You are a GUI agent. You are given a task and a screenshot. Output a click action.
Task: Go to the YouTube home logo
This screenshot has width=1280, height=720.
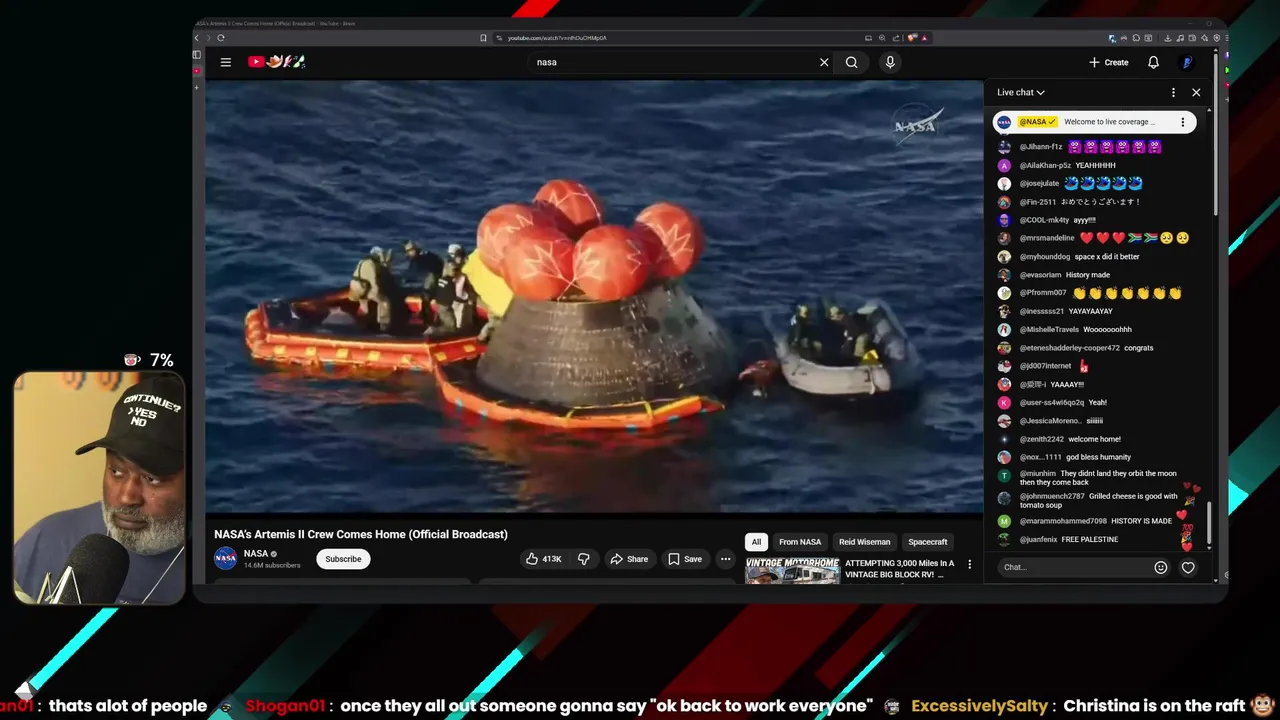point(276,62)
